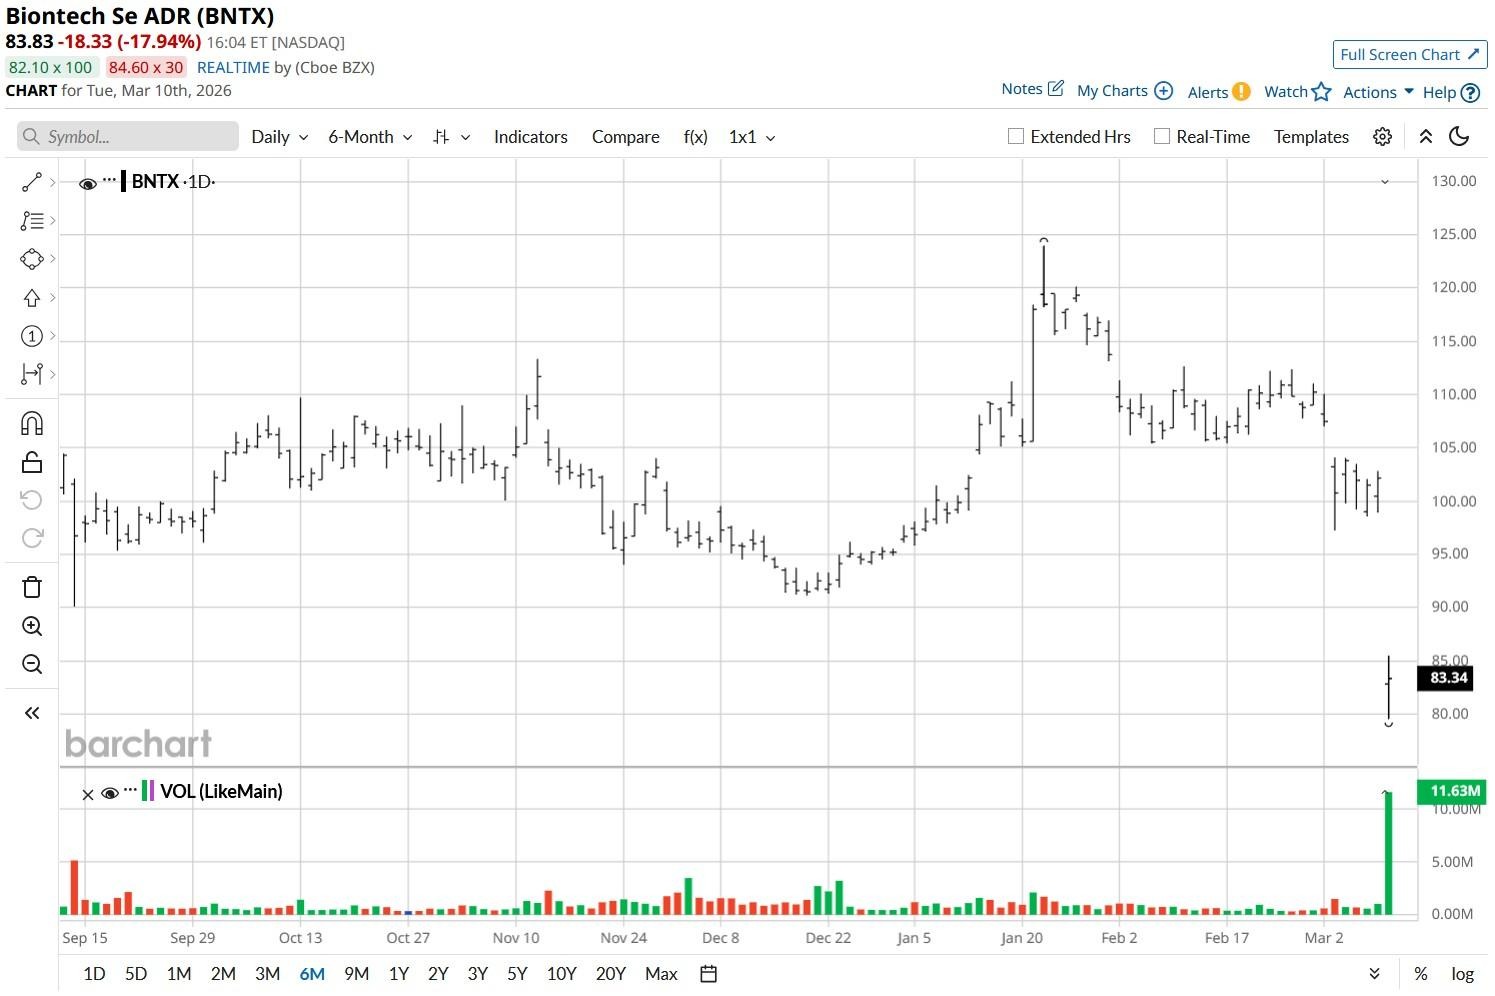This screenshot has height=996, width=1495.
Task: Switch to dark mode moon icon
Action: click(1459, 137)
